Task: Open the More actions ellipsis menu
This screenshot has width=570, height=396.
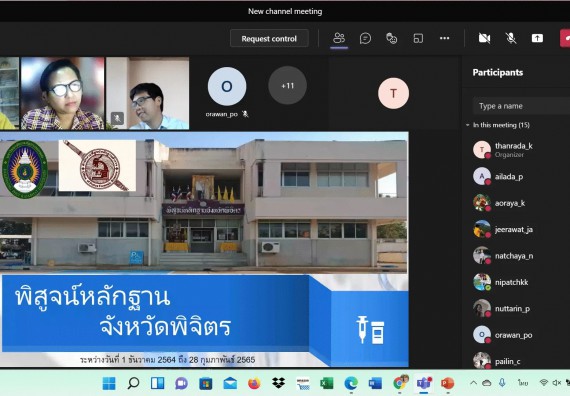Action: [x=444, y=38]
